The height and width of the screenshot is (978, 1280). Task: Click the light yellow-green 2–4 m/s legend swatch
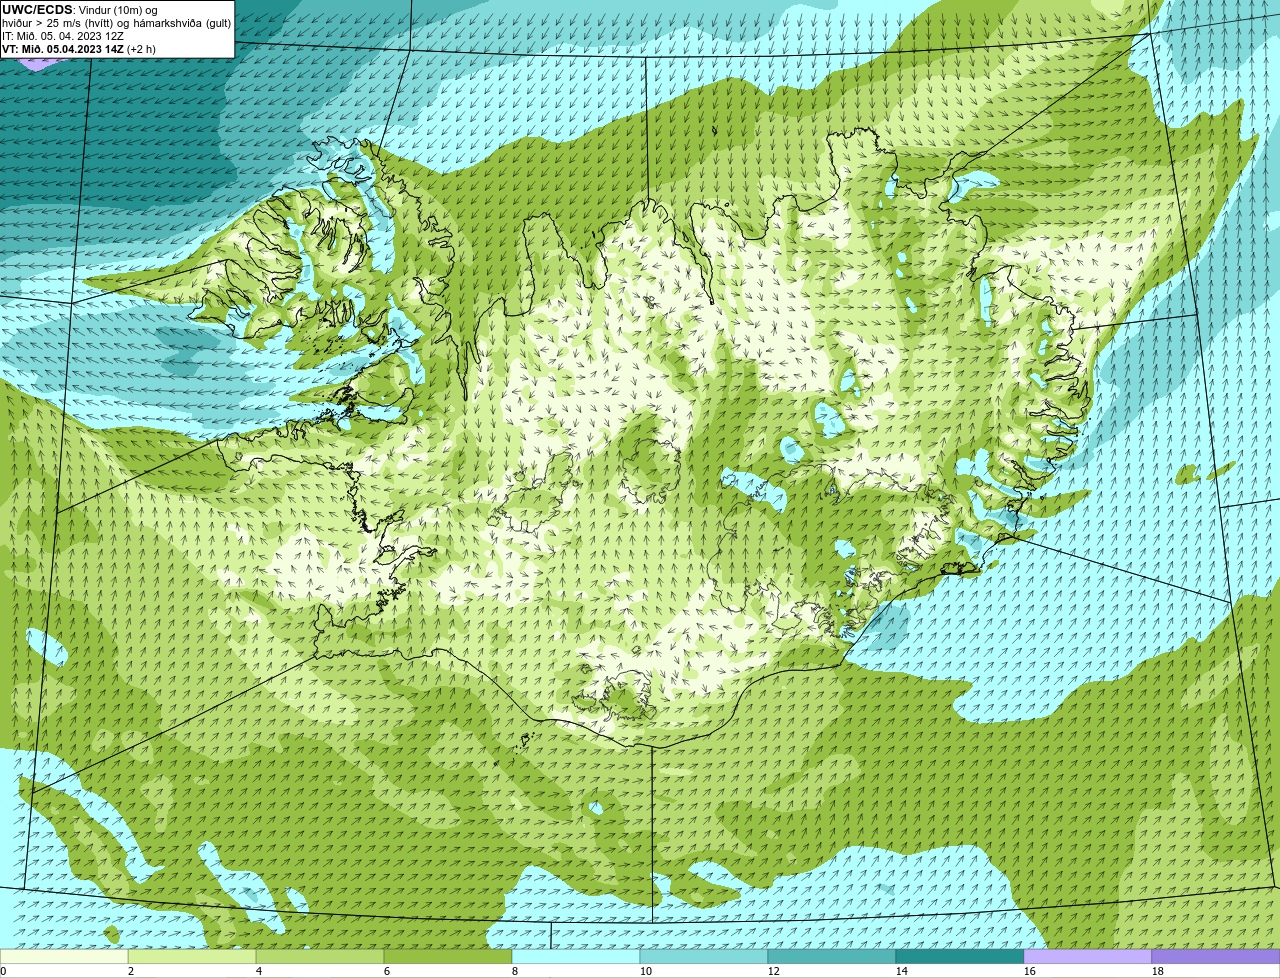(192, 956)
